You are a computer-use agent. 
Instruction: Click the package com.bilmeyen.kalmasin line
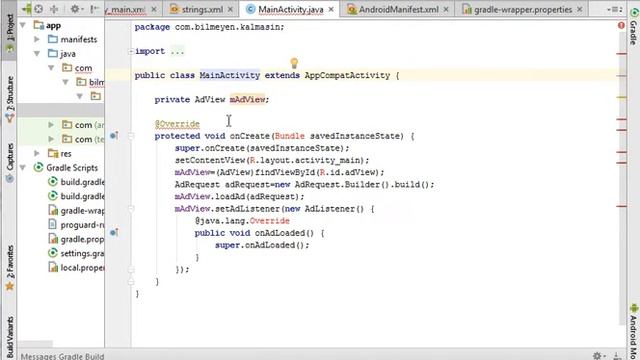pyautogui.click(x=209, y=27)
